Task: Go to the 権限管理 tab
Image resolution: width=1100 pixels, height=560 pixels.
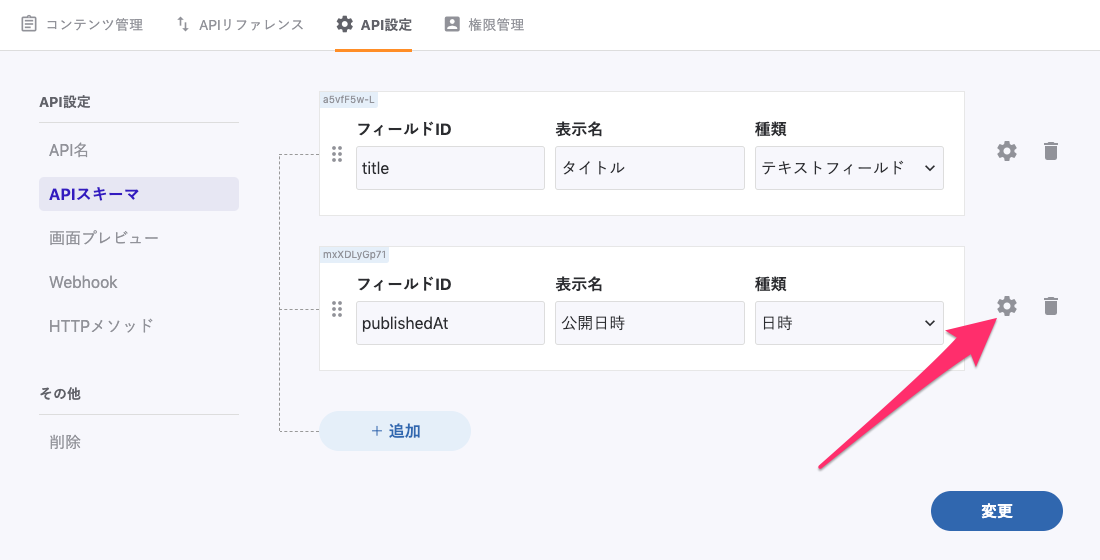Action: 484,24
